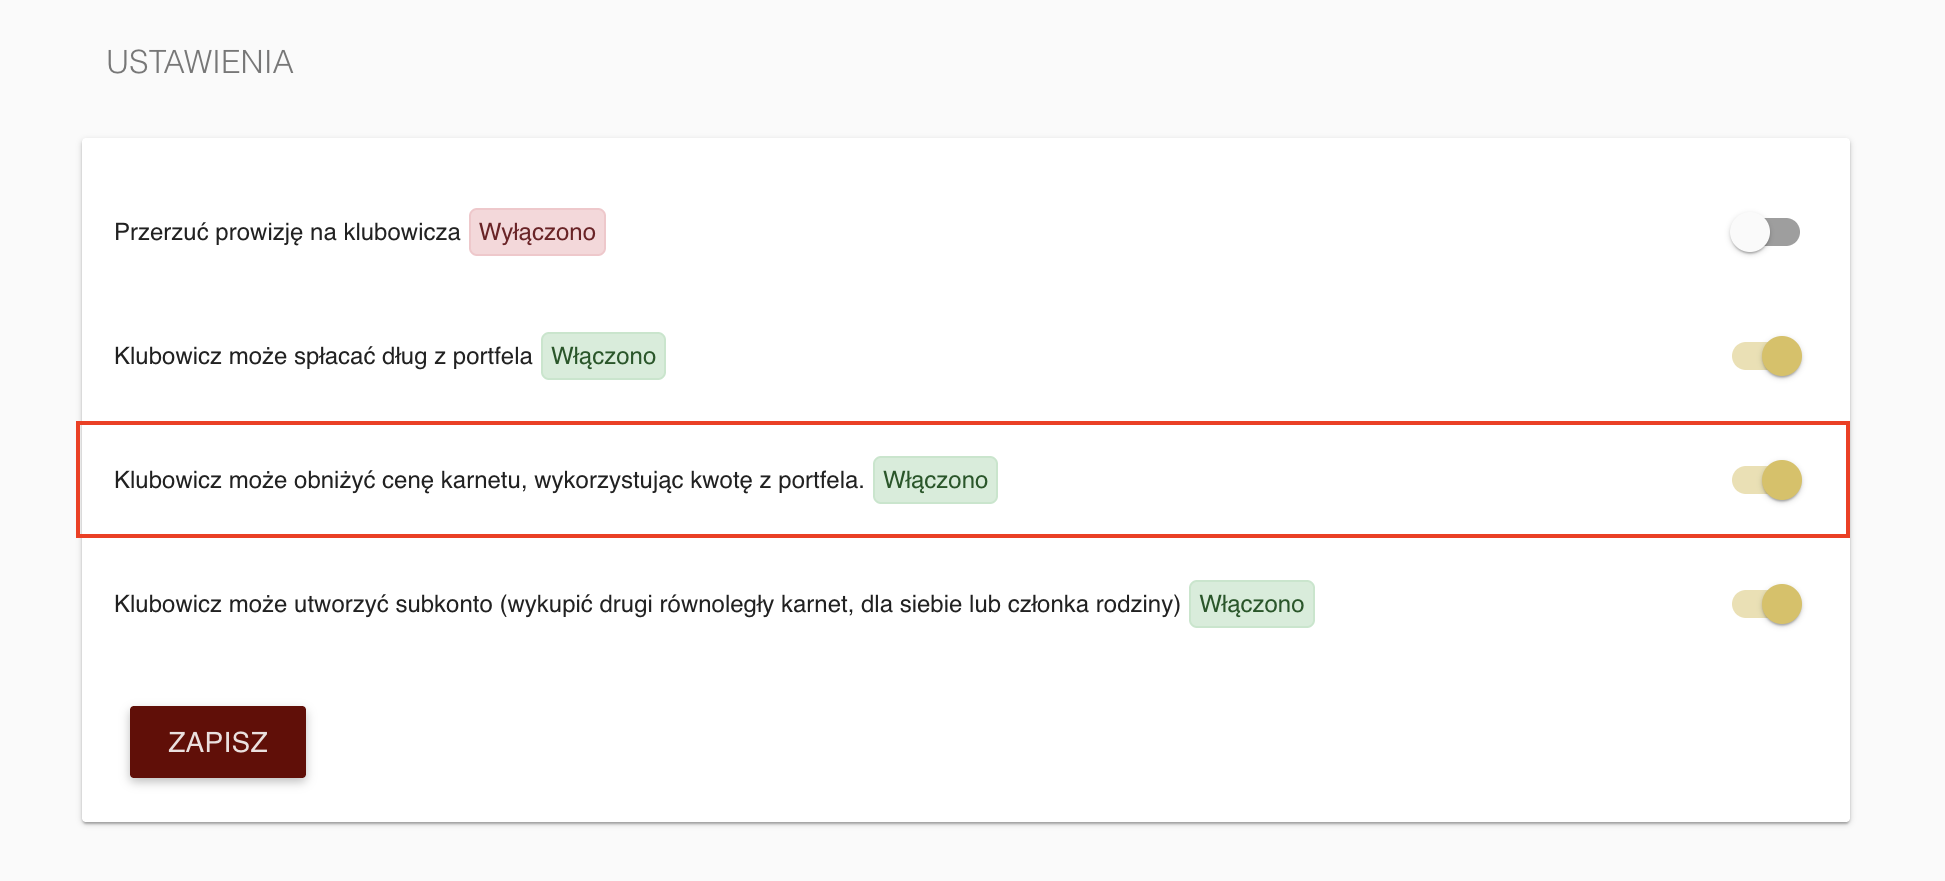Enable the 'Przerzuć prowizję na klubowicza' switch
Screen dimensions: 1945x881
click(1765, 232)
